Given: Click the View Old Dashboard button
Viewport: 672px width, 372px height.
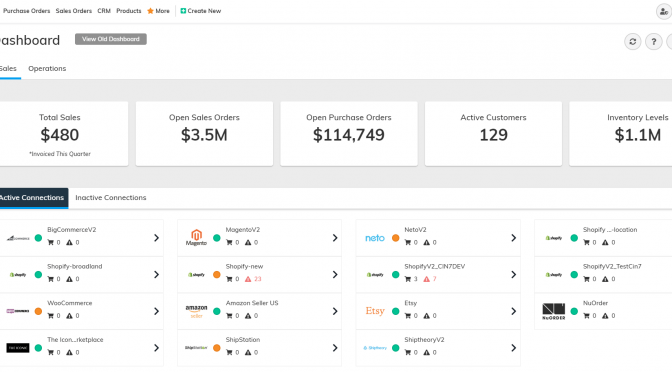Looking at the screenshot, I should click(x=111, y=39).
